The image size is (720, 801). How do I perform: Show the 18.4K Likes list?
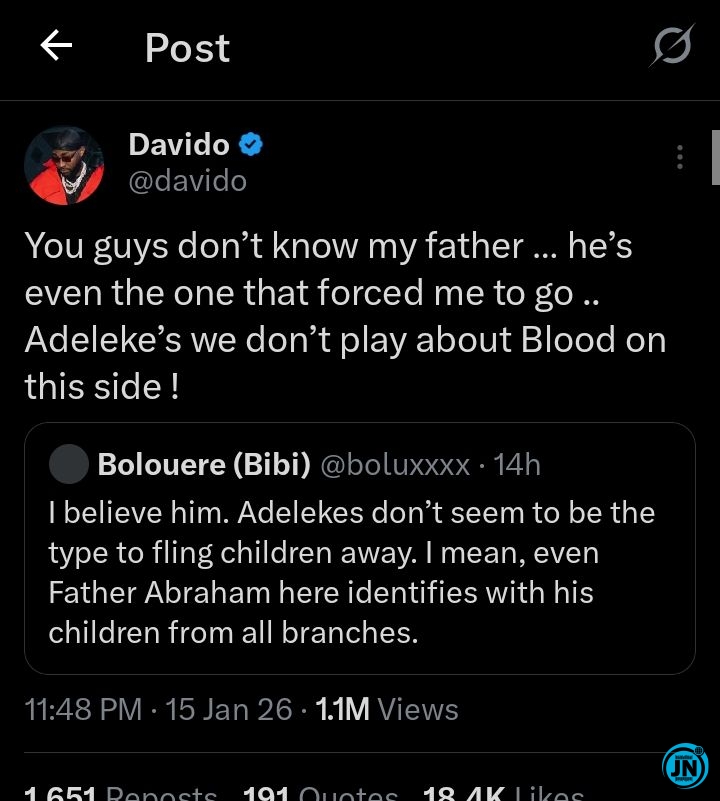503,793
